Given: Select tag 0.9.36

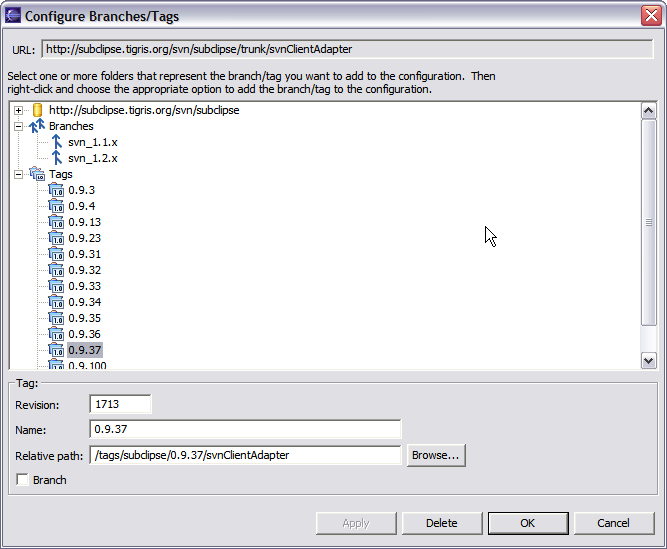Looking at the screenshot, I should click(x=85, y=334).
